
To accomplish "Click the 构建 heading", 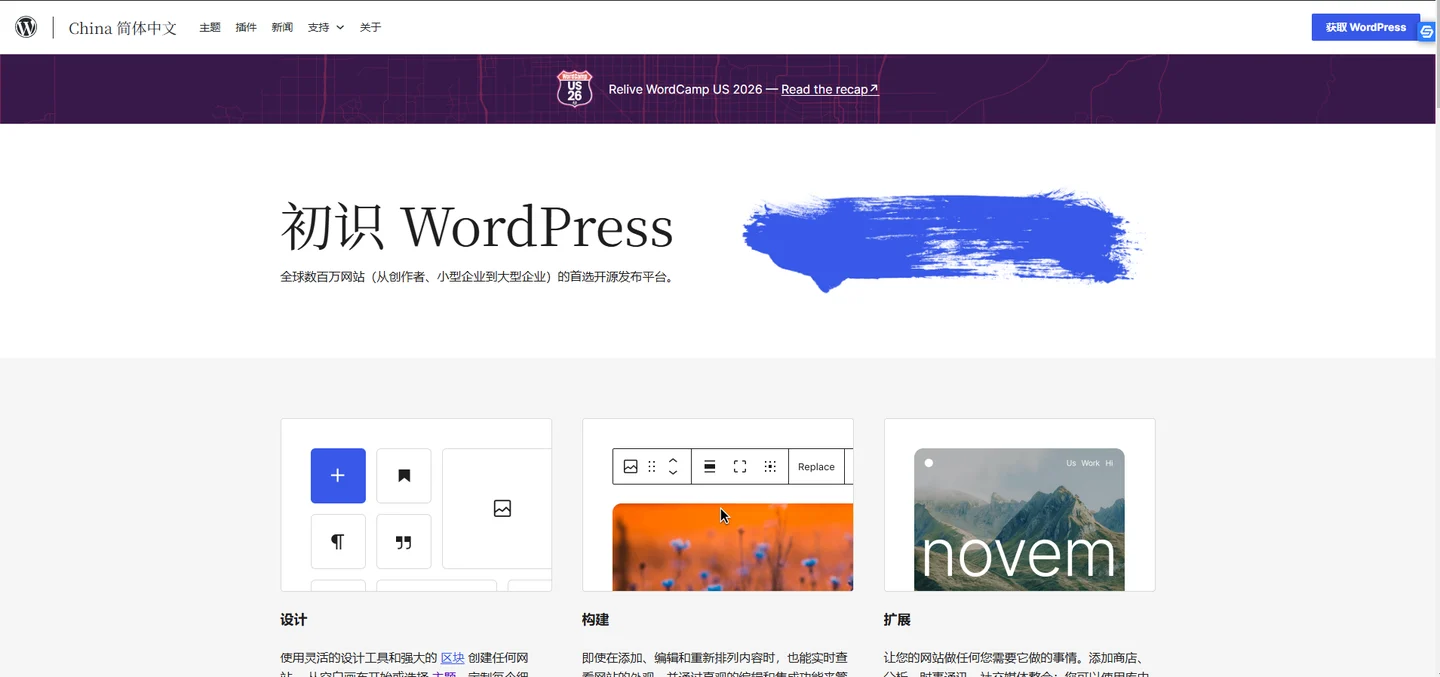I will 596,620.
